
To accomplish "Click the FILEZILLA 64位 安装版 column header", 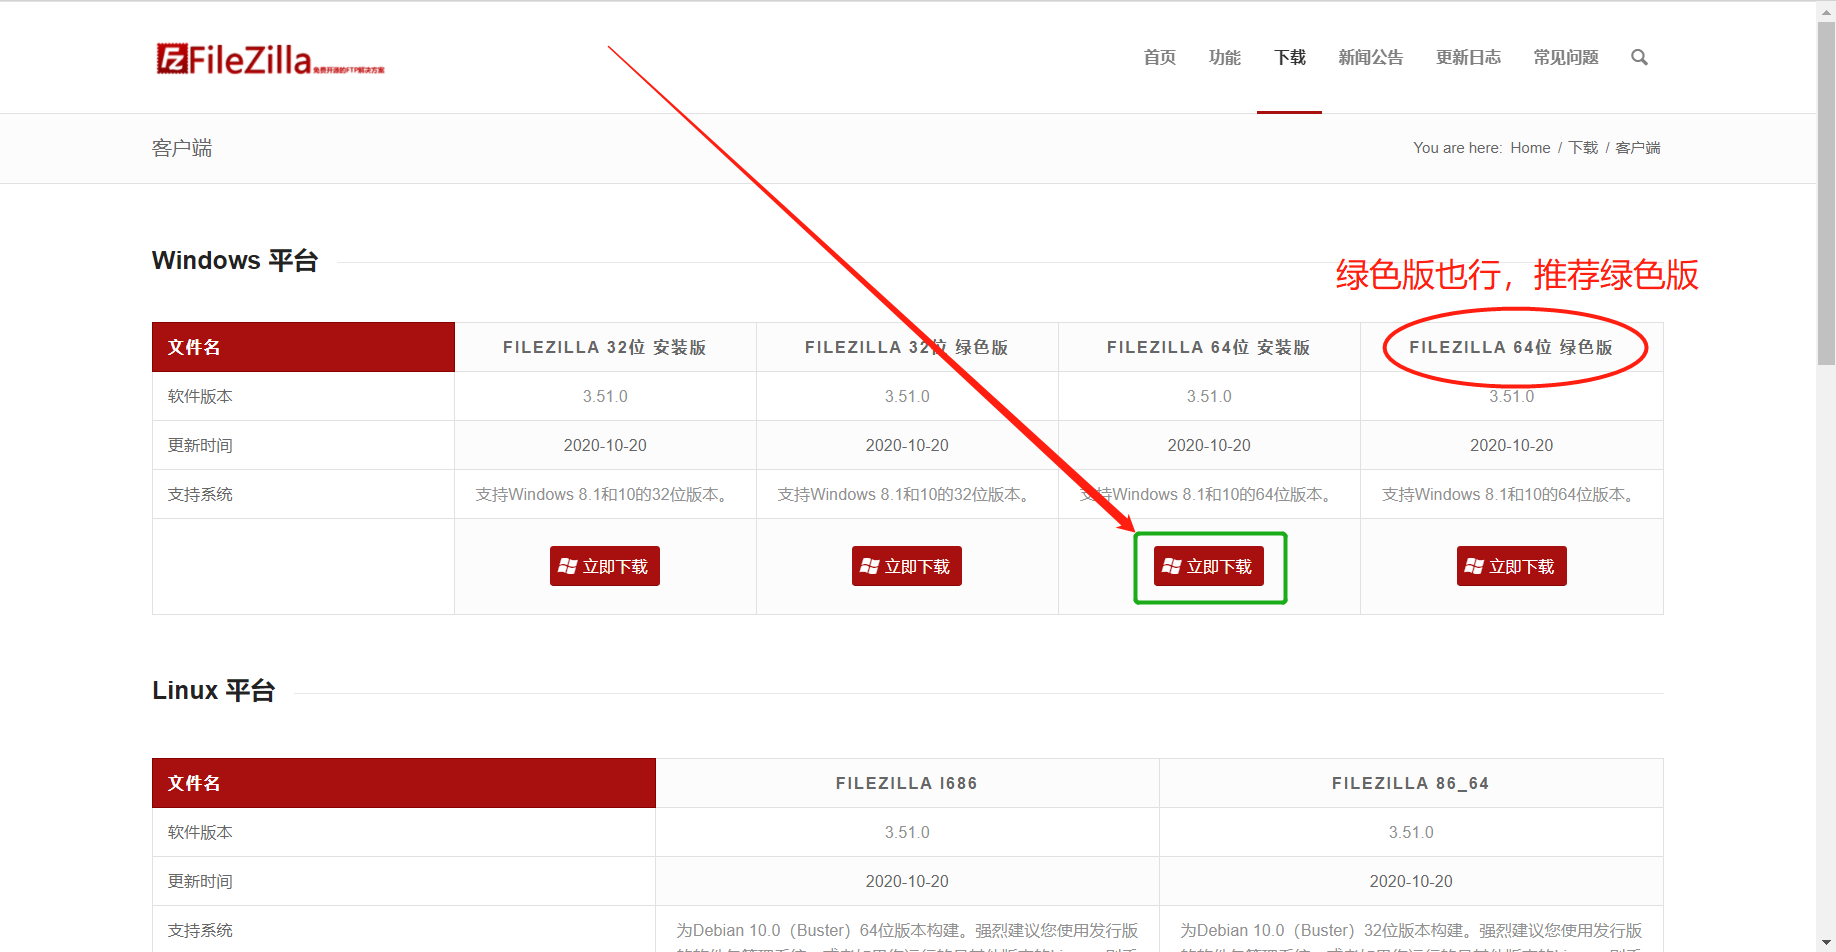I will coord(1209,347).
